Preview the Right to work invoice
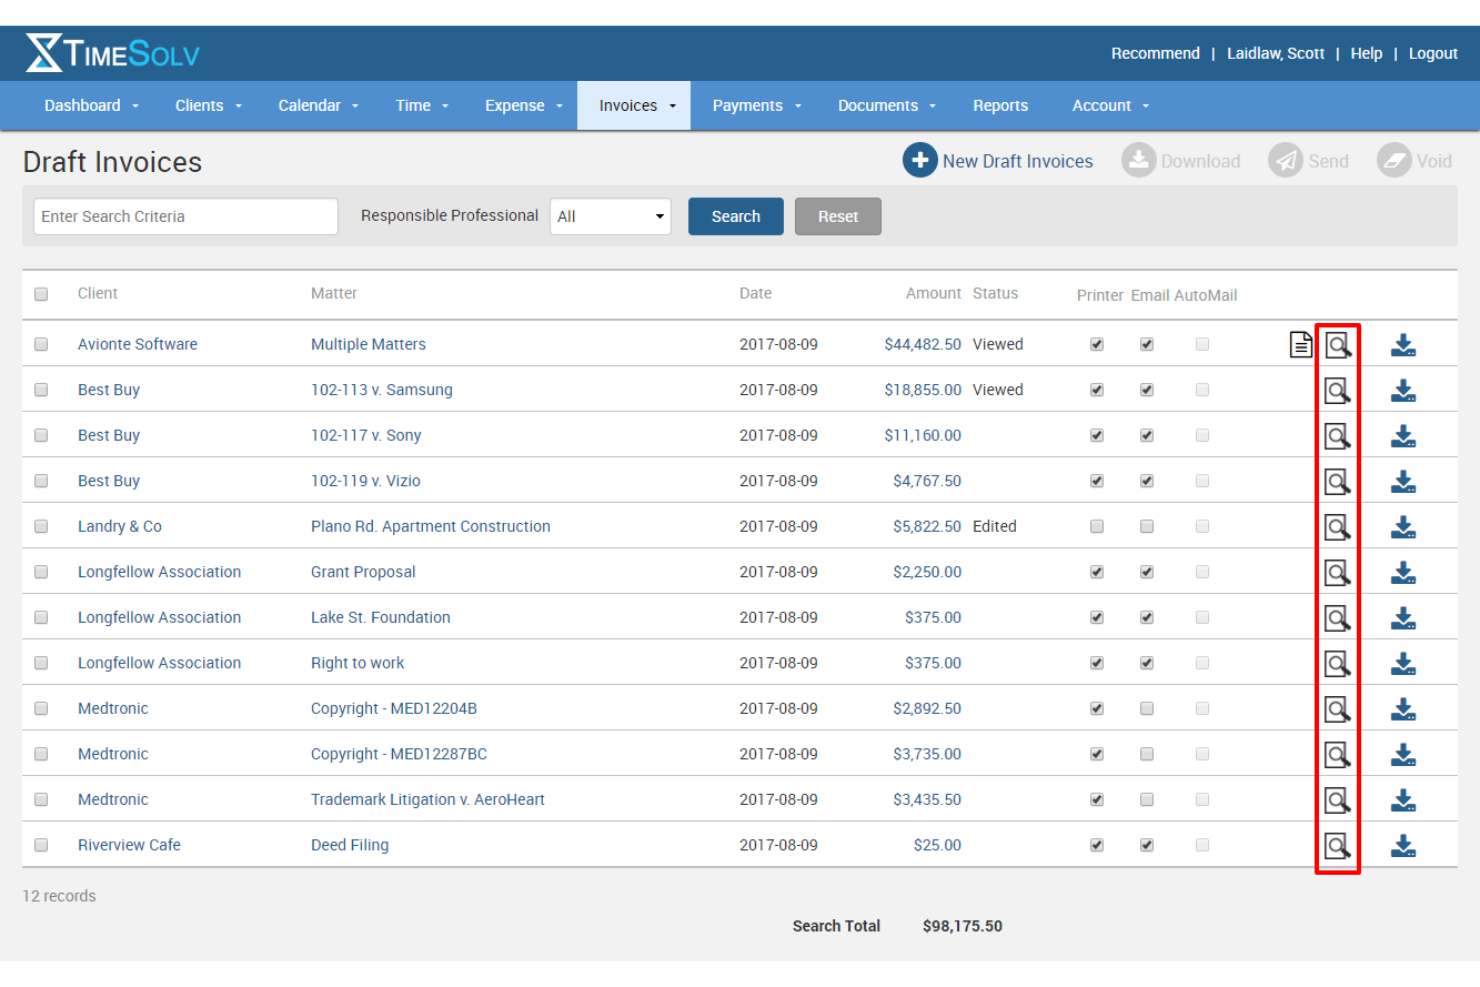 pos(1338,663)
